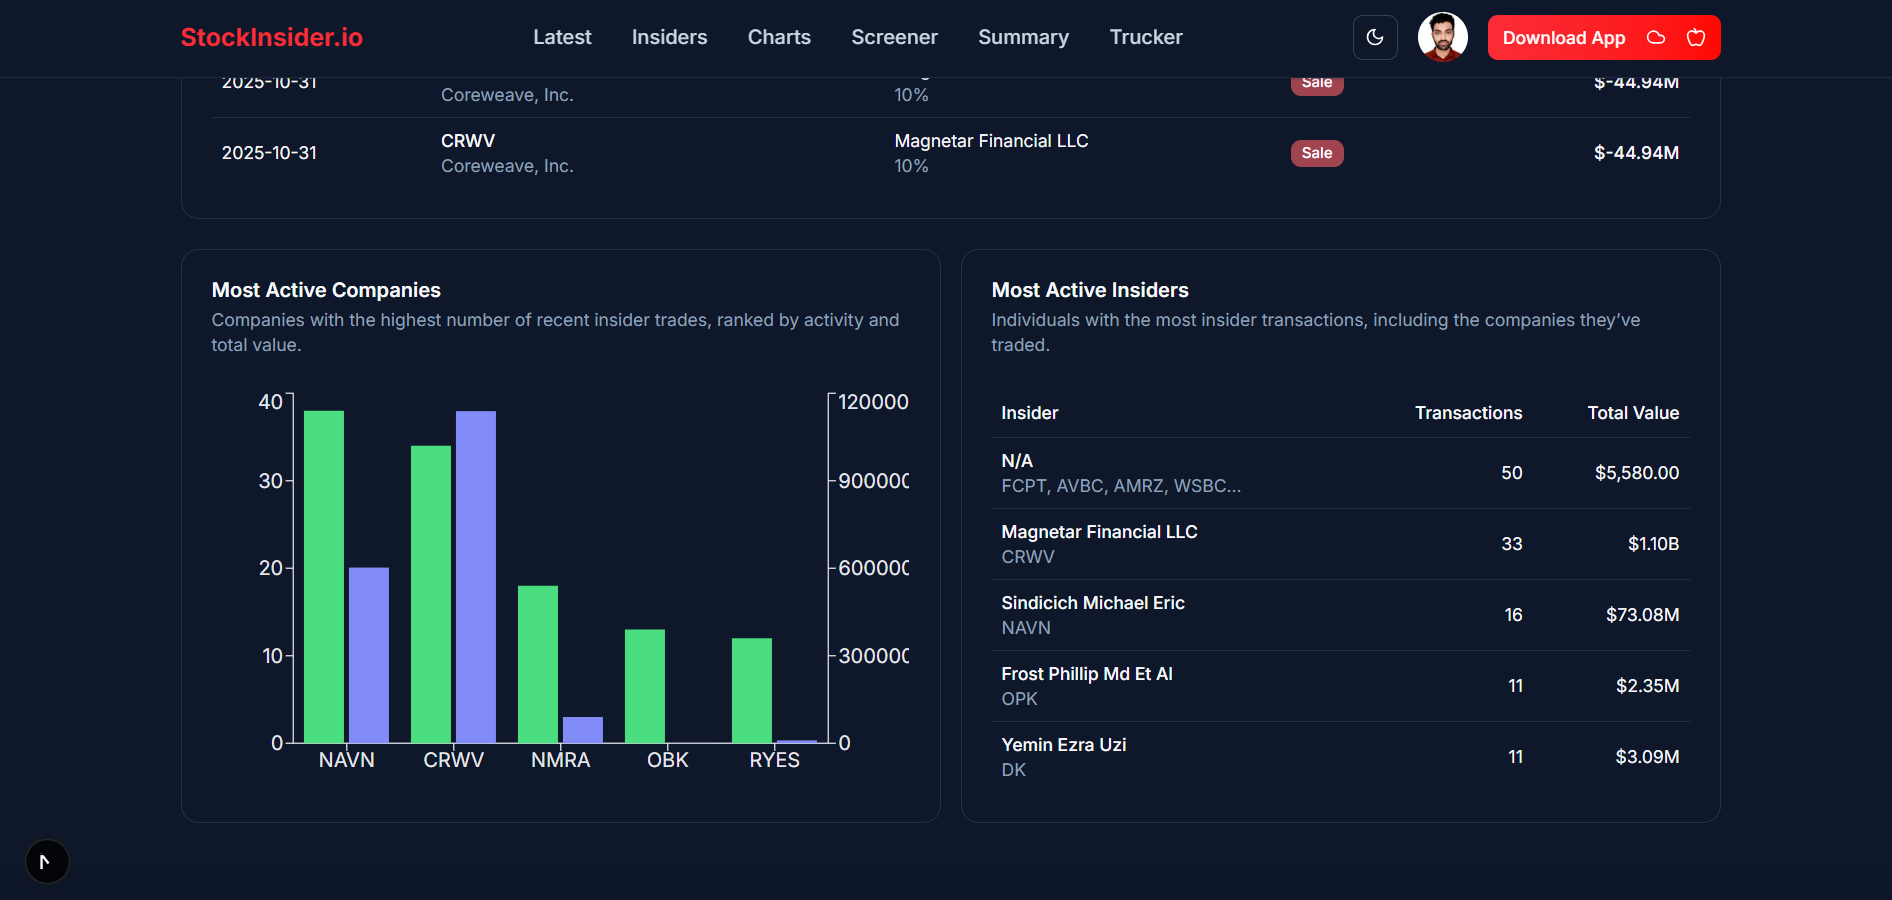Open the Charts nav item

tap(779, 37)
